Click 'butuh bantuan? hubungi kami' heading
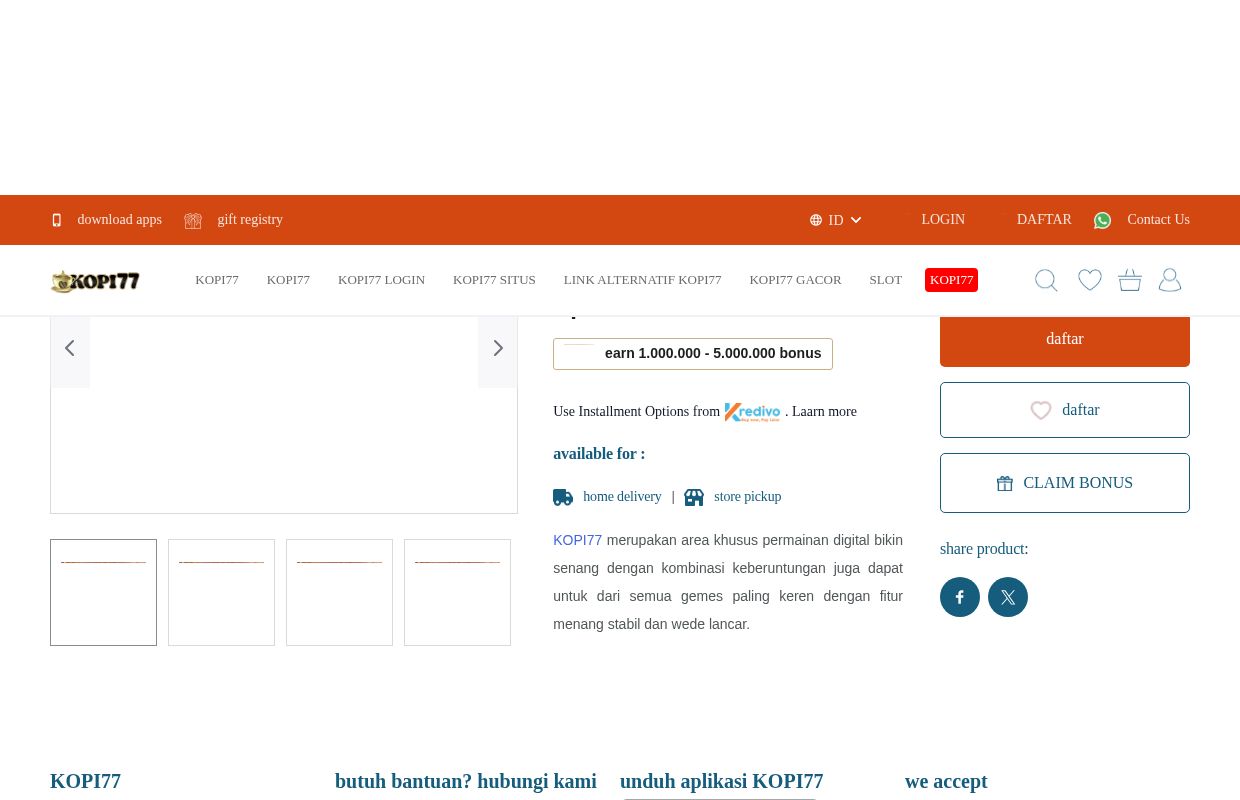The height and width of the screenshot is (800, 1240). click(x=465, y=781)
